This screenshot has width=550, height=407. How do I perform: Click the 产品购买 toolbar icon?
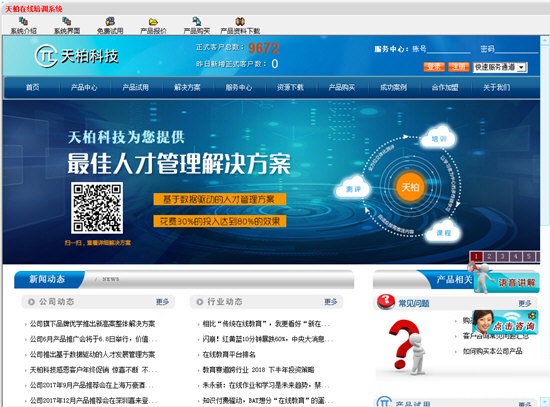(x=197, y=21)
